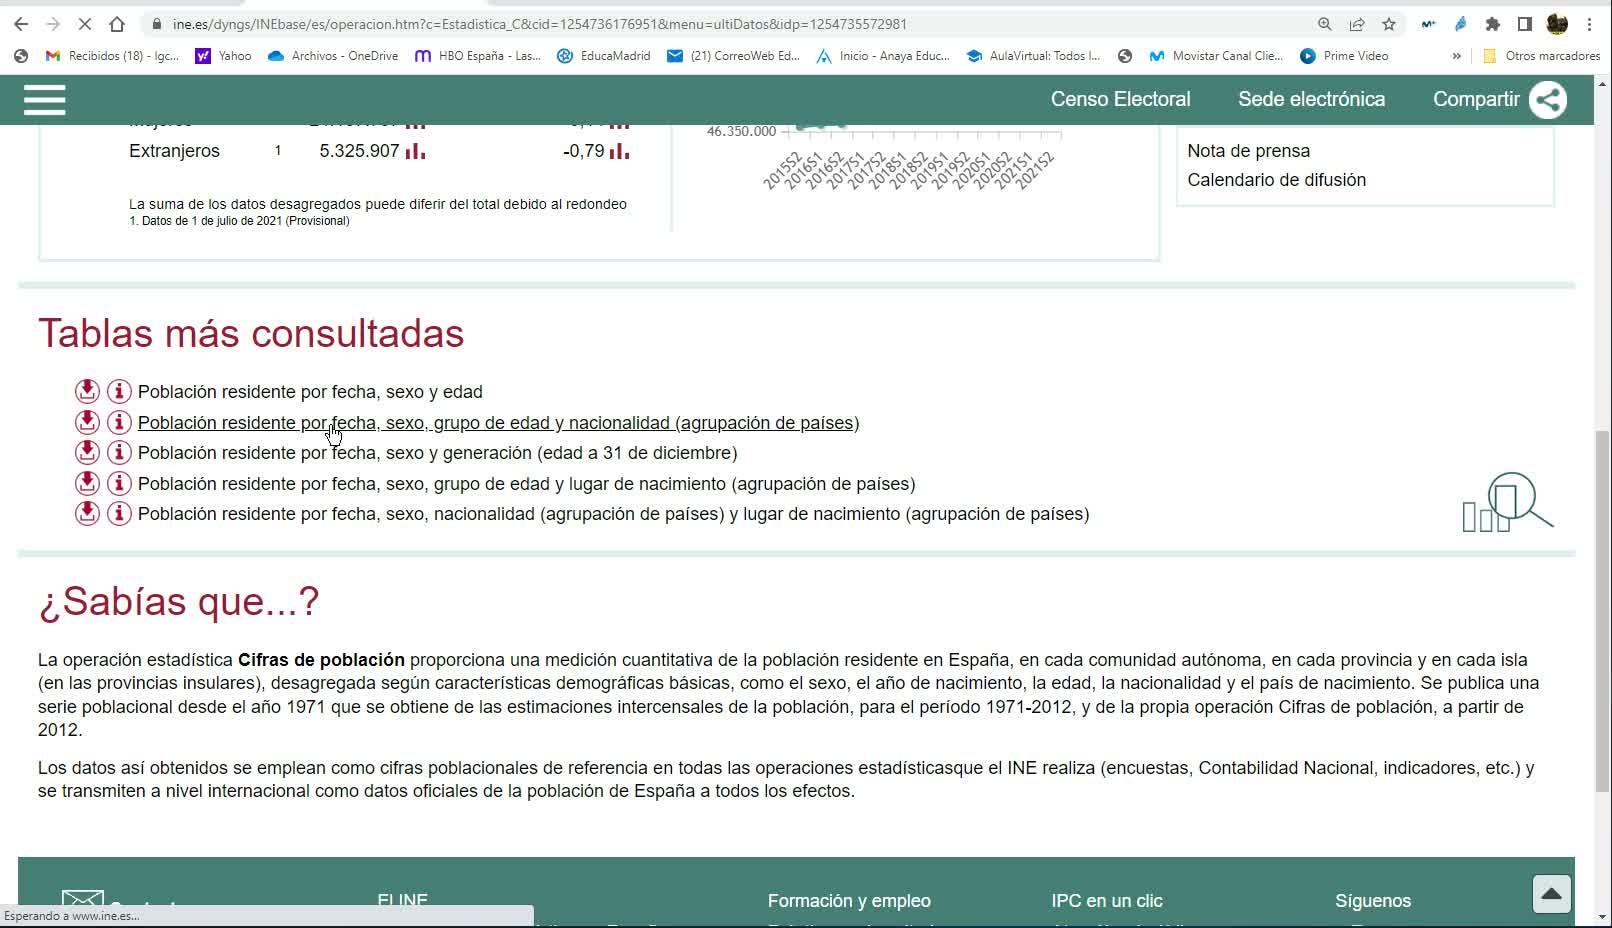
Task: Open Censo Electoral
Action: click(x=1120, y=99)
